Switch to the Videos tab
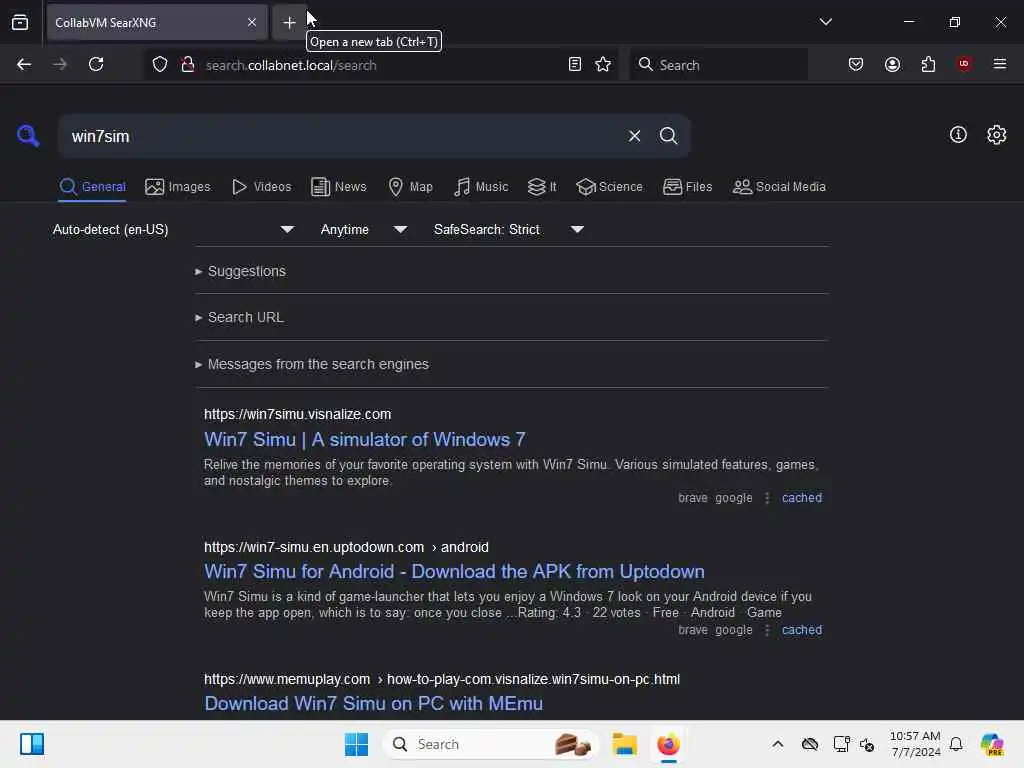 (x=261, y=187)
